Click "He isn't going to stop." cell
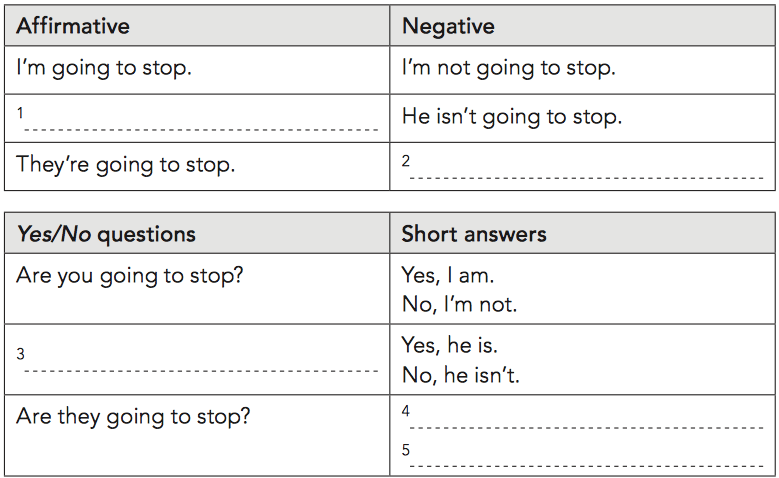Screen dimensions: 779x478 pyautogui.click(x=512, y=117)
